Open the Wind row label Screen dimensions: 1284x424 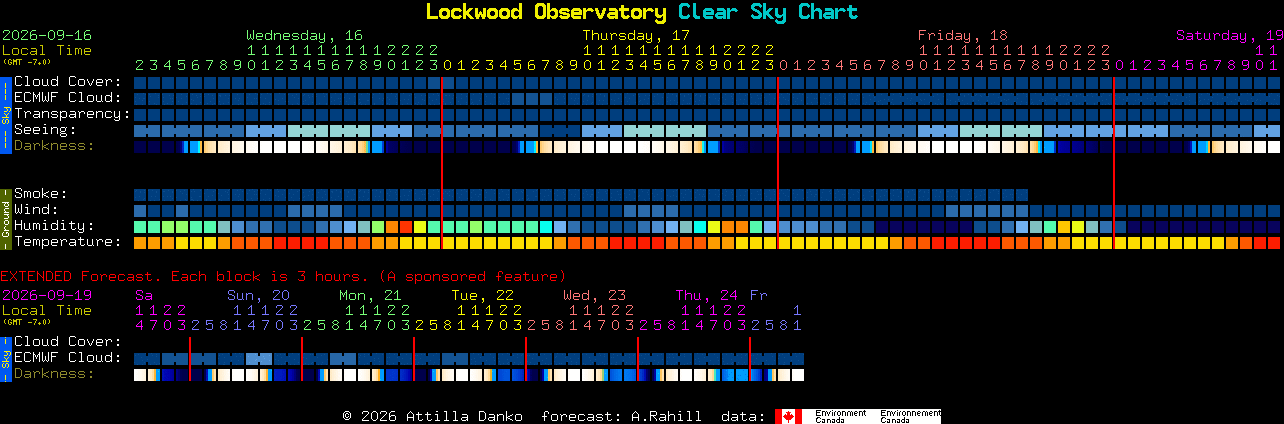36,210
